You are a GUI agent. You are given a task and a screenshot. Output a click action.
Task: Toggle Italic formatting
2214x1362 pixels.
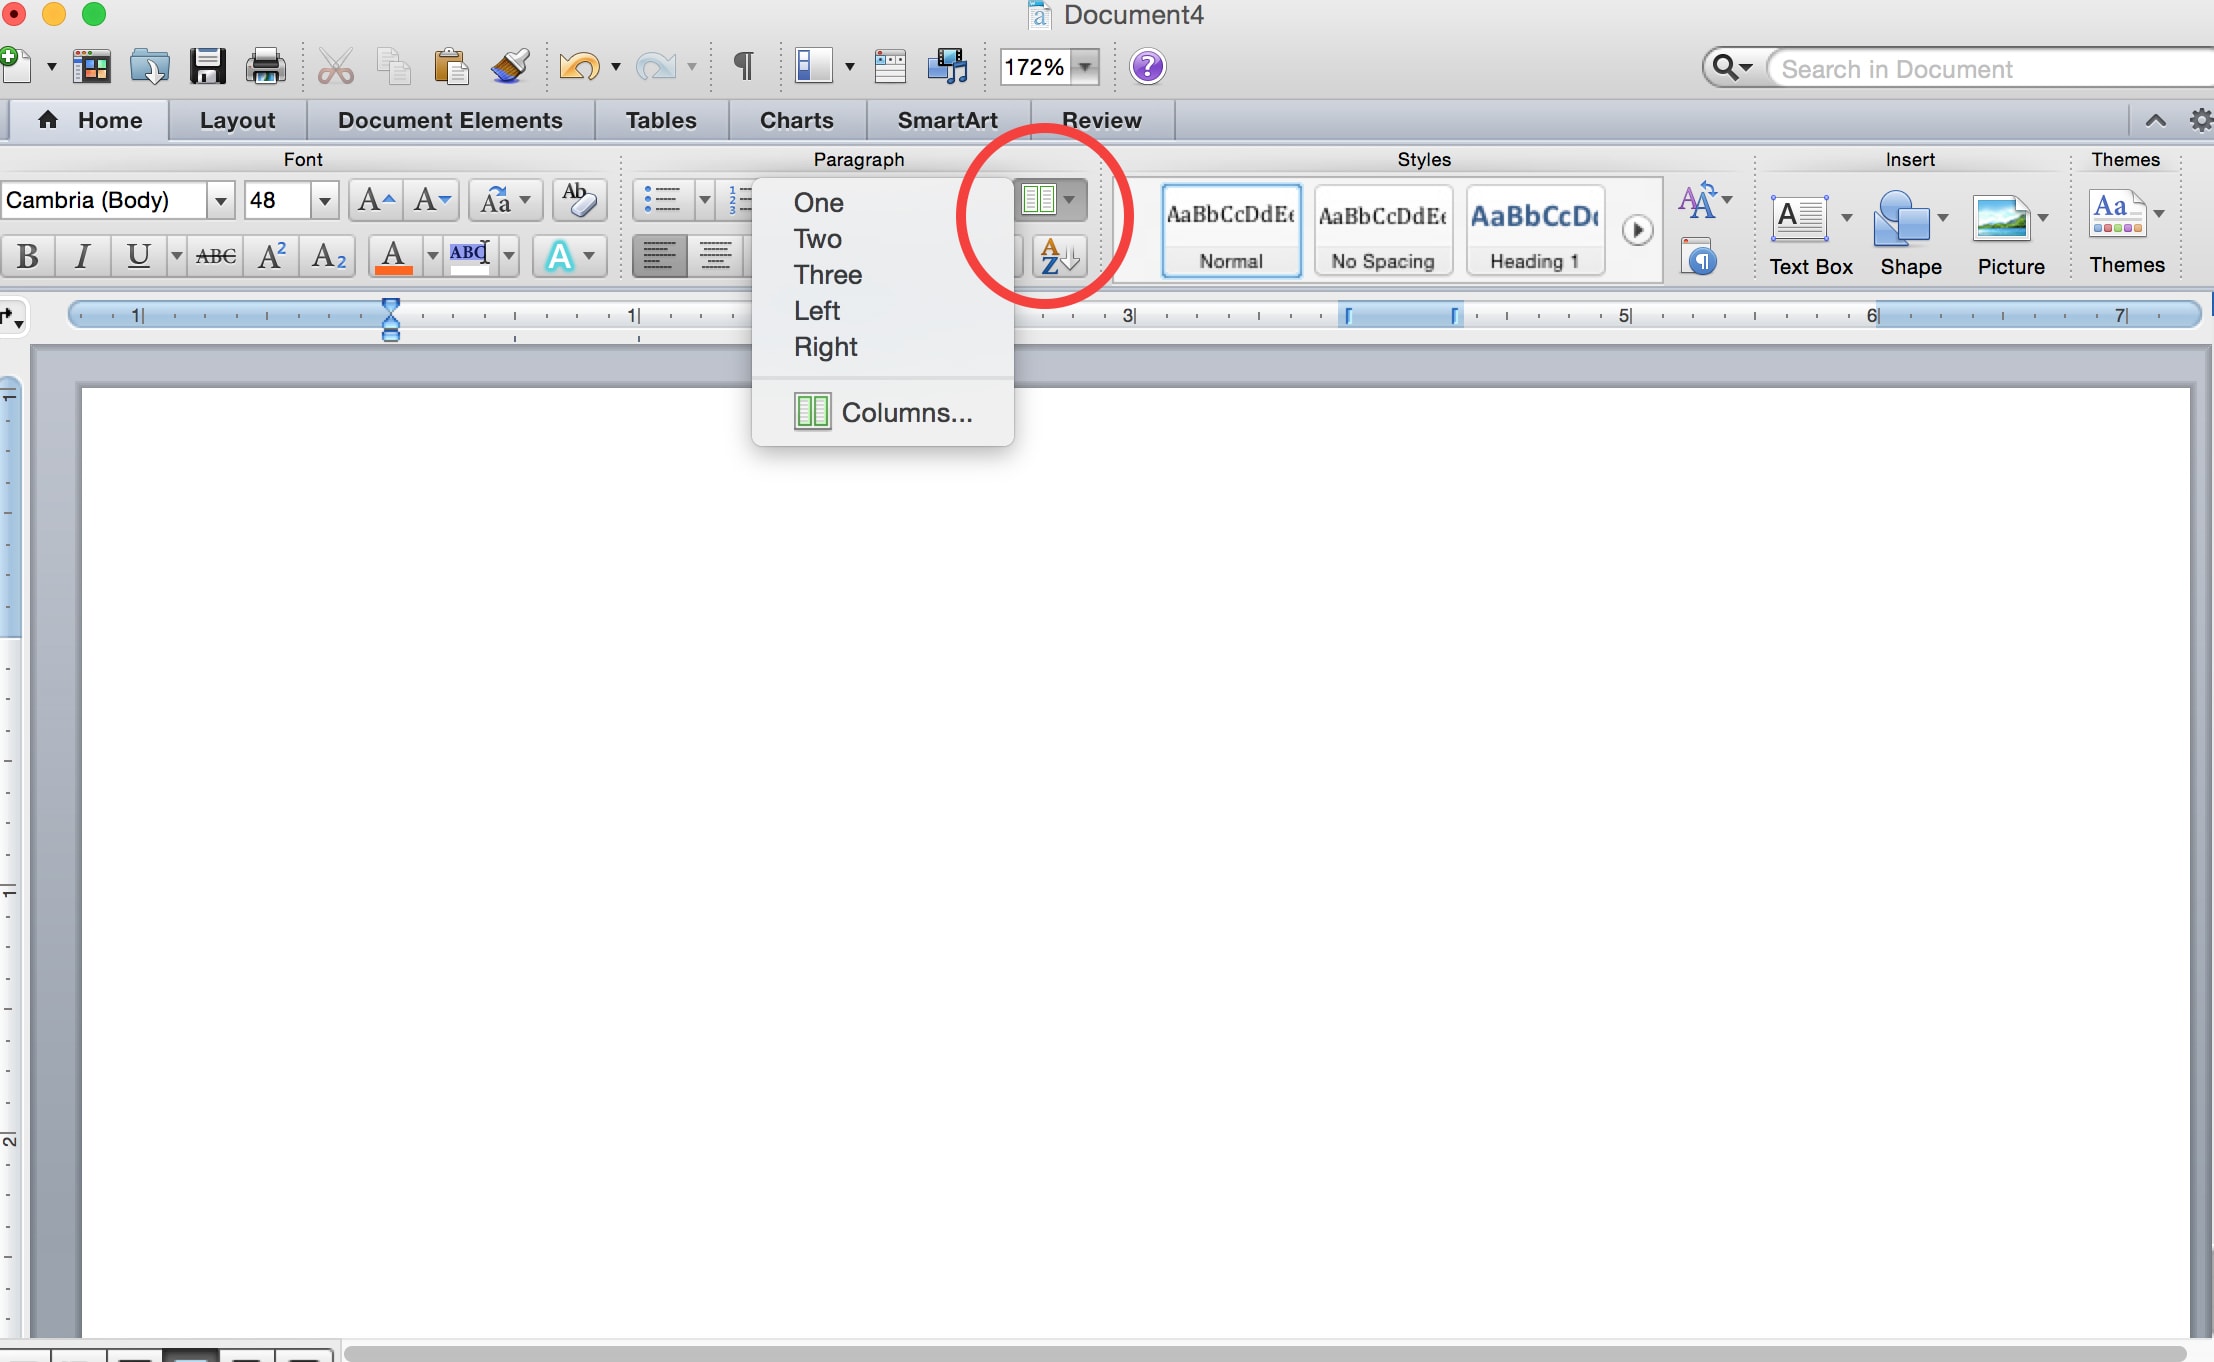click(x=83, y=257)
